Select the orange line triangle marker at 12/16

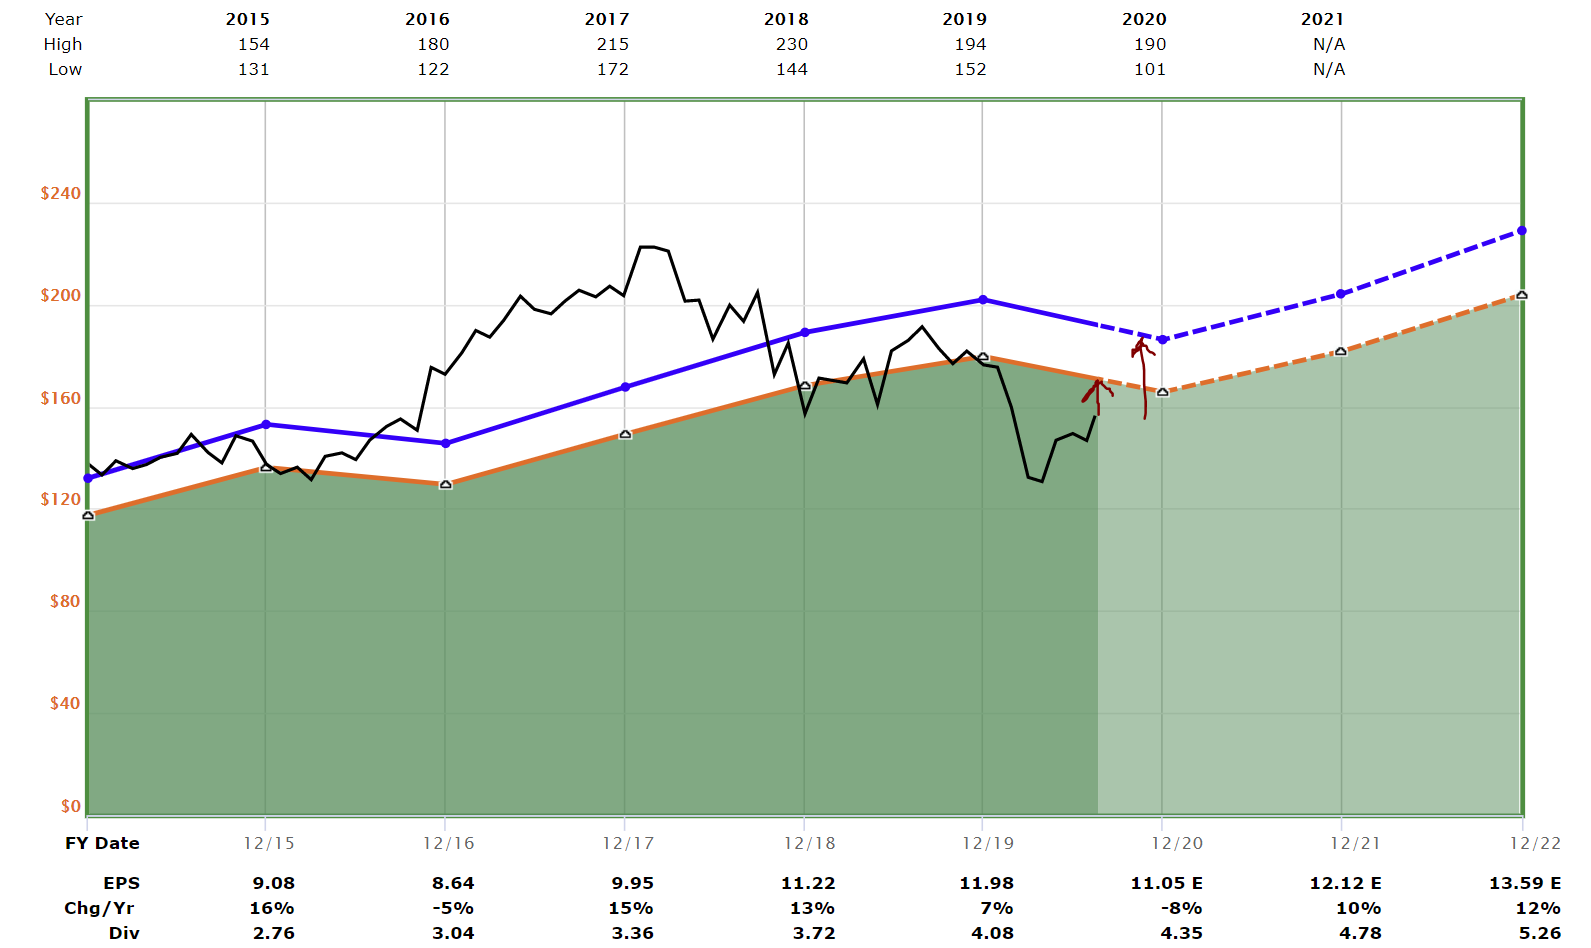(446, 485)
